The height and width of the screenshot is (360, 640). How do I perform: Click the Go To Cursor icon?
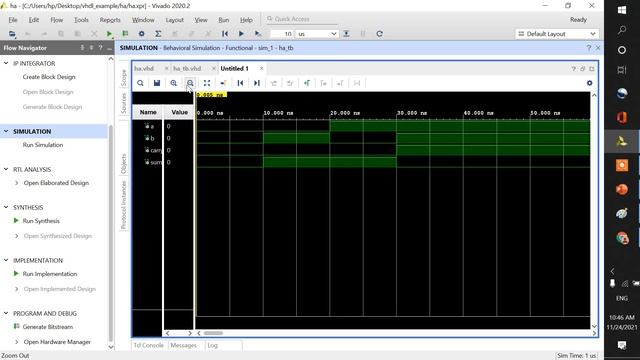223,83
